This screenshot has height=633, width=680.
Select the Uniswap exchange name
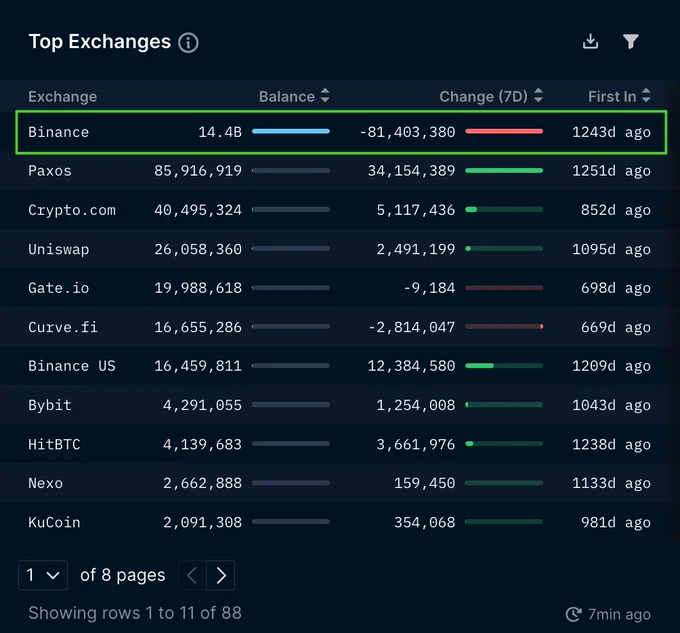pyautogui.click(x=59, y=249)
